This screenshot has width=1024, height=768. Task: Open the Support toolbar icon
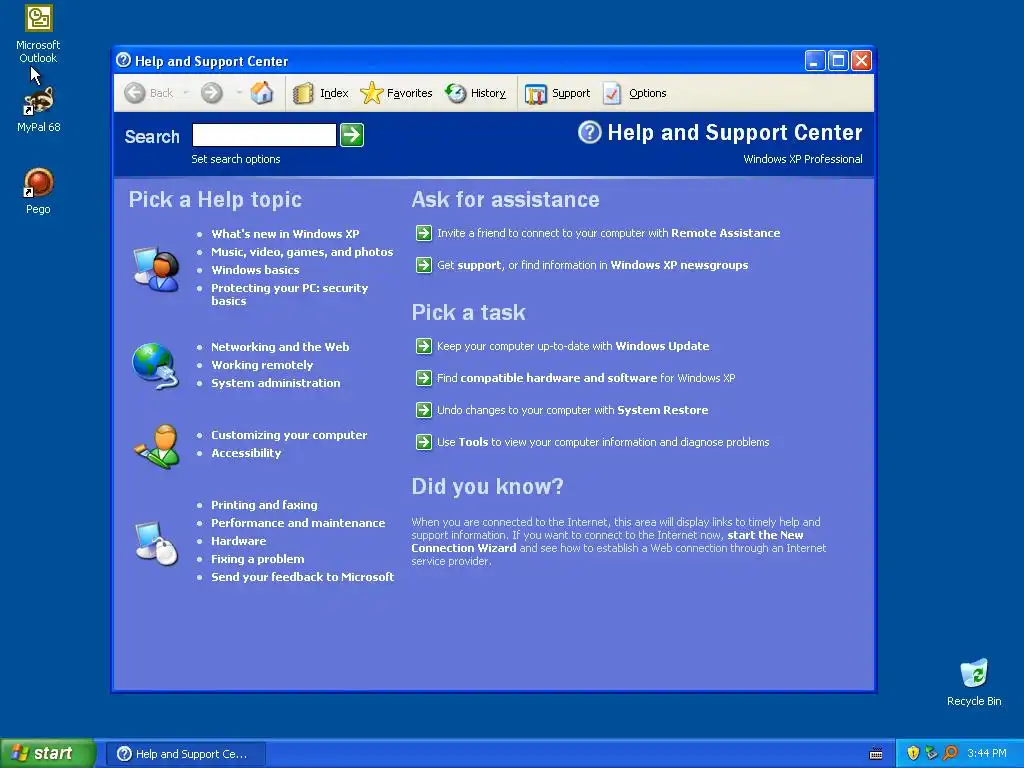point(536,94)
